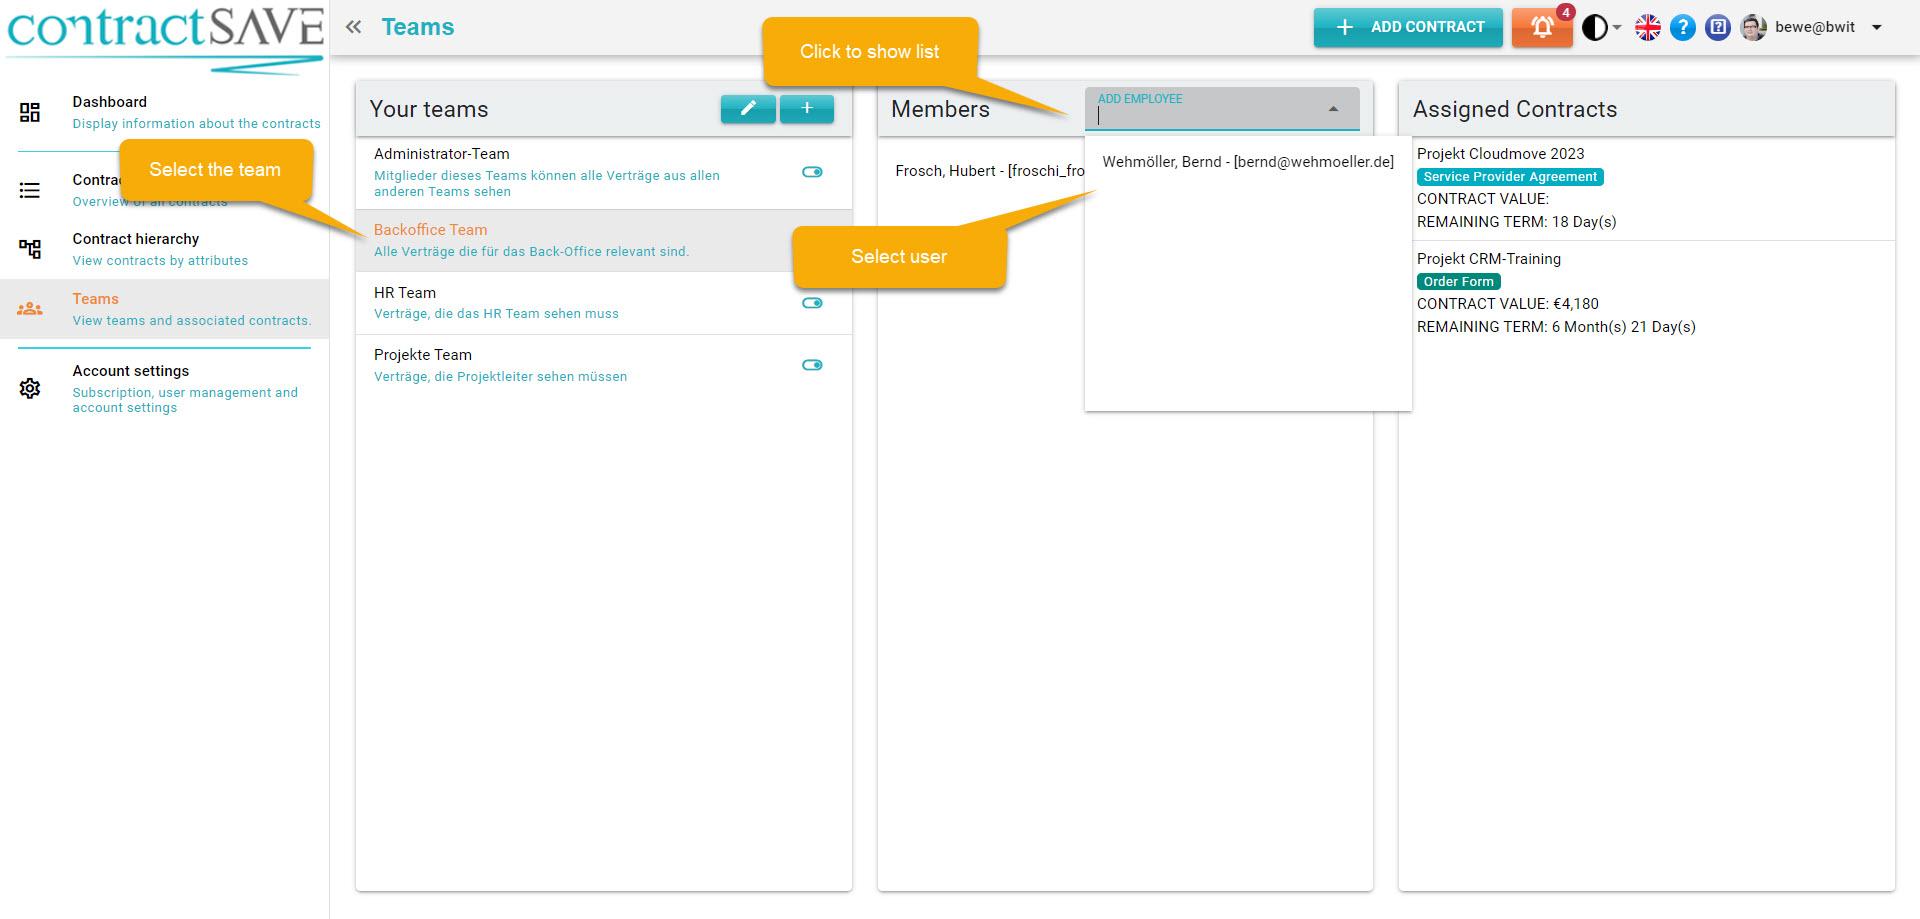The image size is (1920, 919).
Task: Toggle the Administrator-Team switch
Action: point(812,172)
